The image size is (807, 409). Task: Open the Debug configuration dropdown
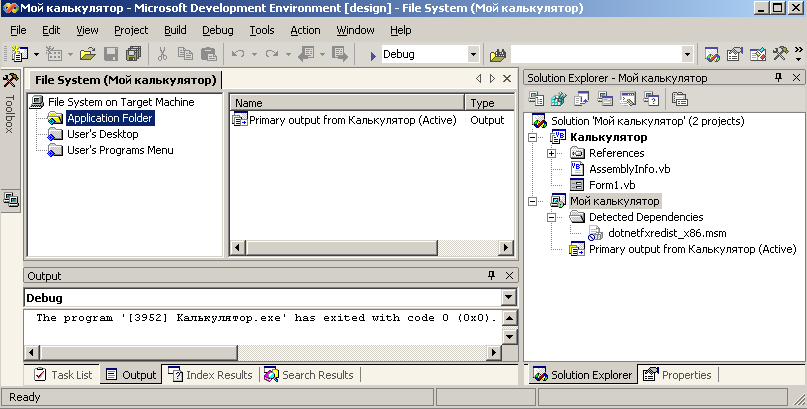coord(473,54)
